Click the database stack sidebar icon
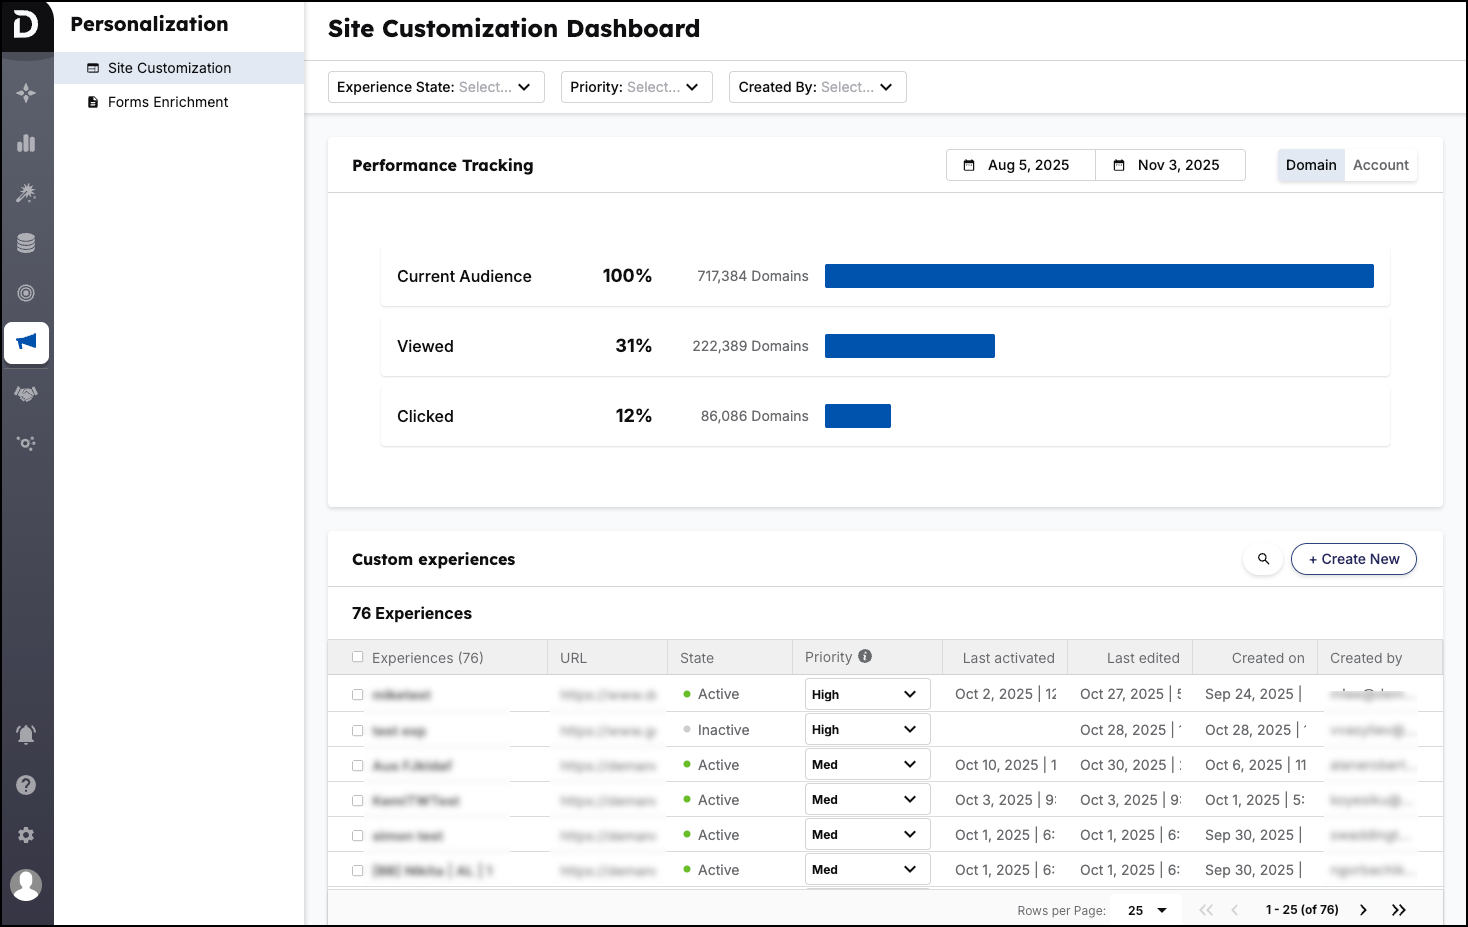 click(x=26, y=243)
